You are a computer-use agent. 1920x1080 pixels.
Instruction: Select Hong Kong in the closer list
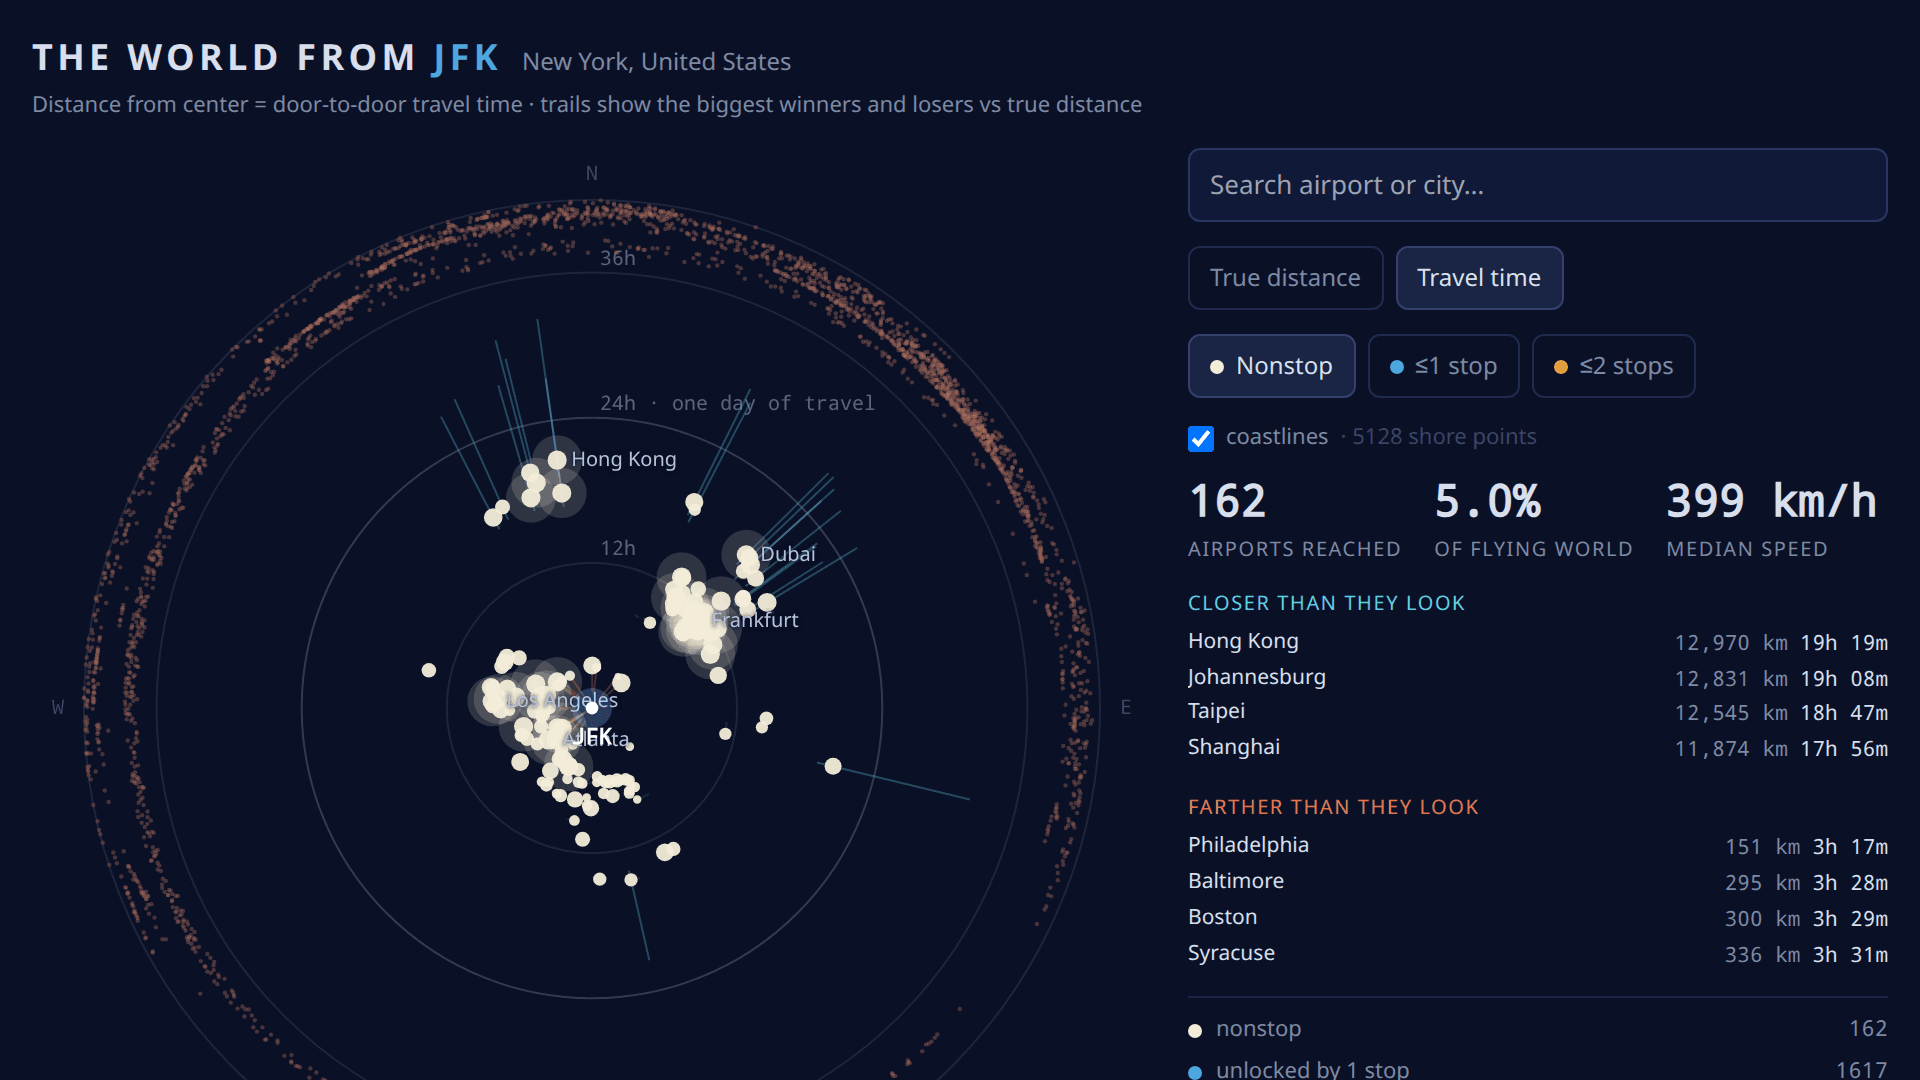1537,642
